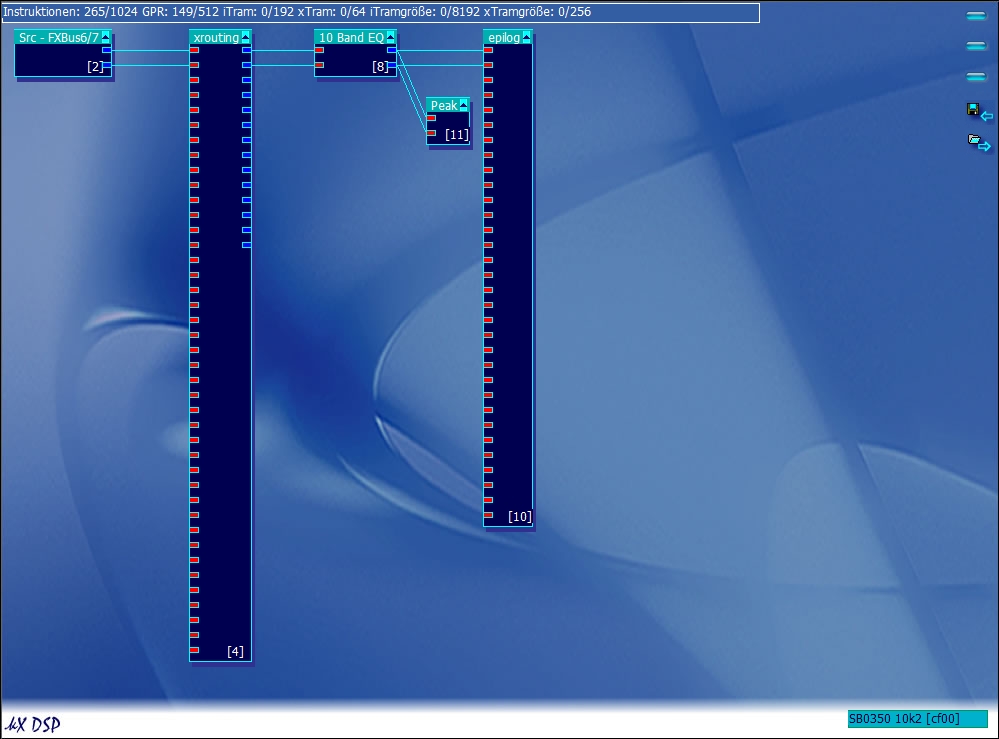Click the arrow icon on 10 Band EQ title
The image size is (999, 739).
pos(391,38)
